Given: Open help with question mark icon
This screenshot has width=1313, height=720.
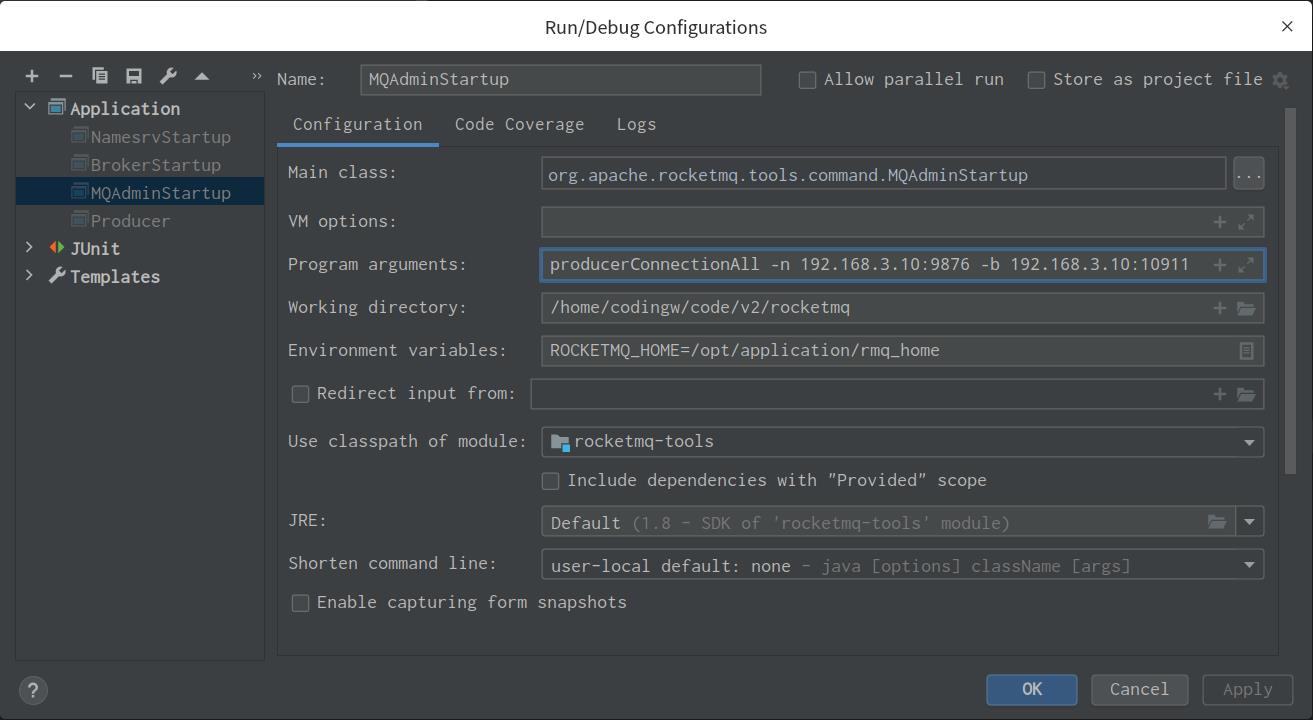Looking at the screenshot, I should [33, 690].
